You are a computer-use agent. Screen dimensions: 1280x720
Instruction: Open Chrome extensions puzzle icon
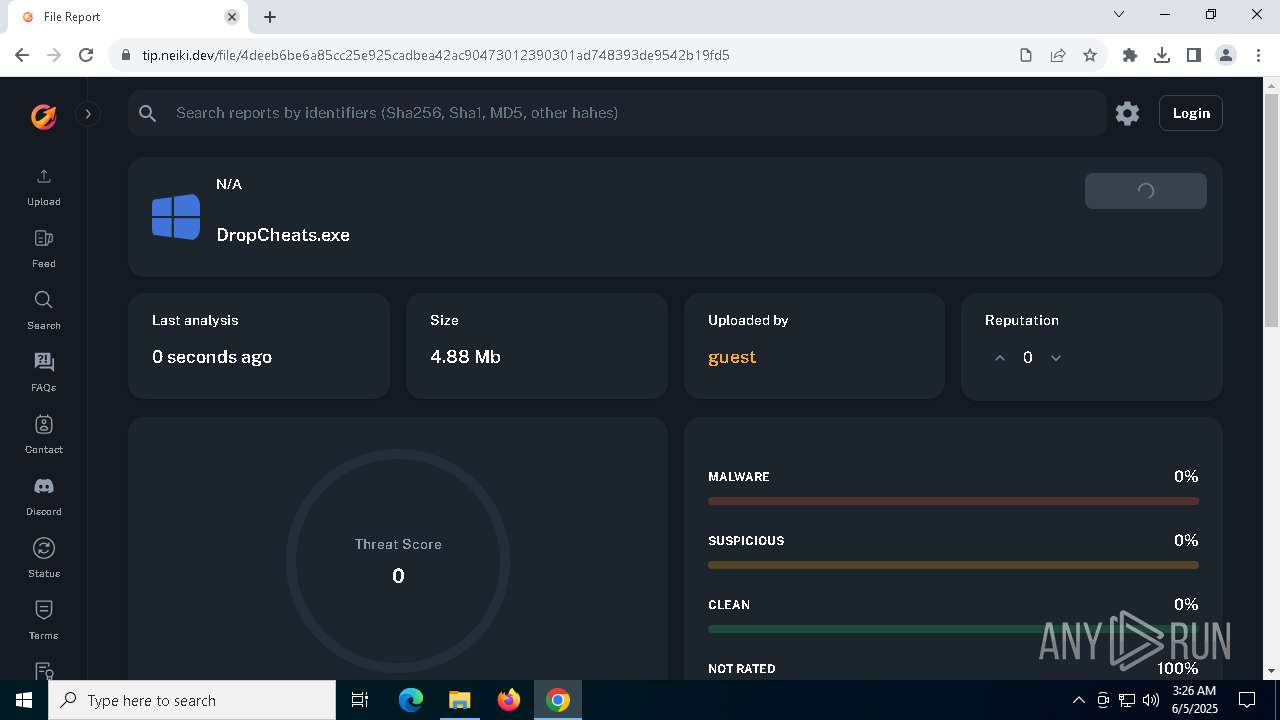coord(1130,55)
